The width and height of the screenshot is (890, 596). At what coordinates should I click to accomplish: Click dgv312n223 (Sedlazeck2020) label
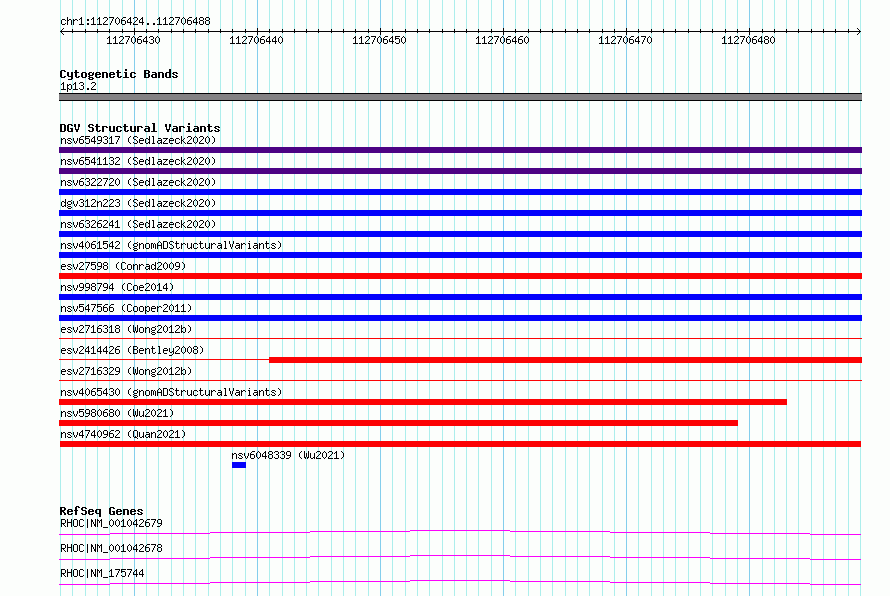pyautogui.click(x=138, y=203)
